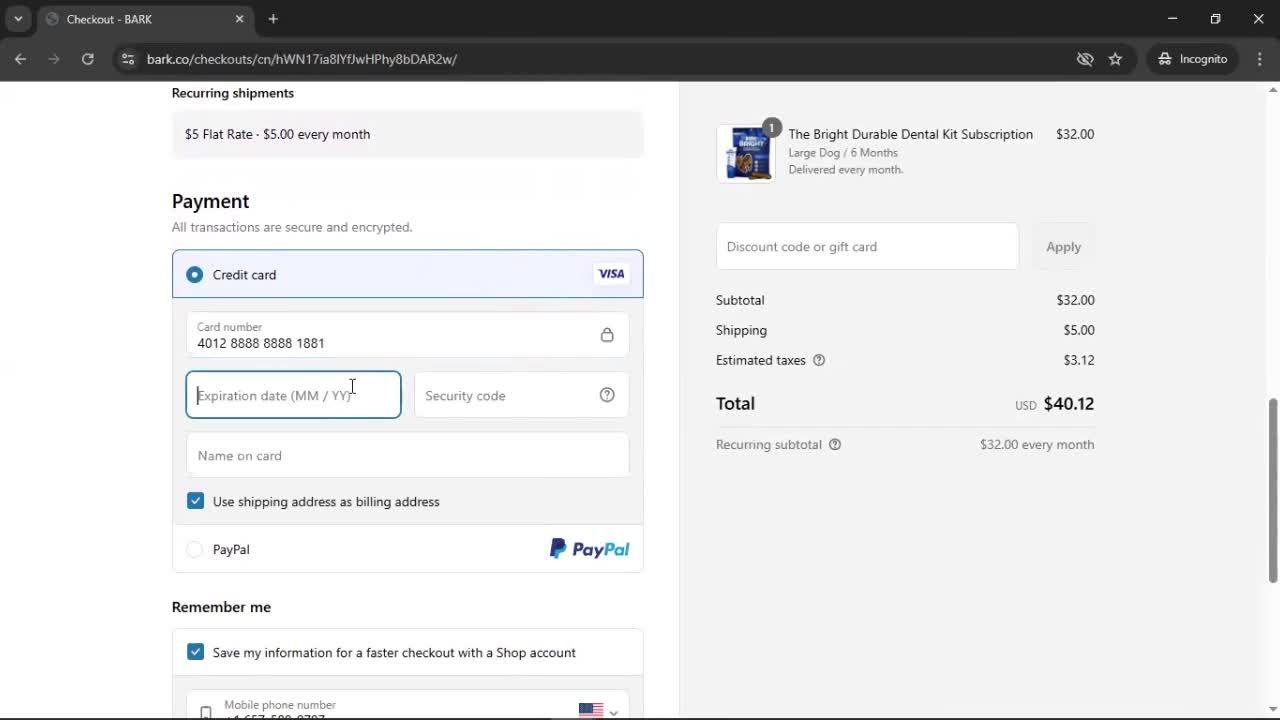This screenshot has width=1280, height=720.
Task: Click the quantity badge on product image
Action: 771,127
